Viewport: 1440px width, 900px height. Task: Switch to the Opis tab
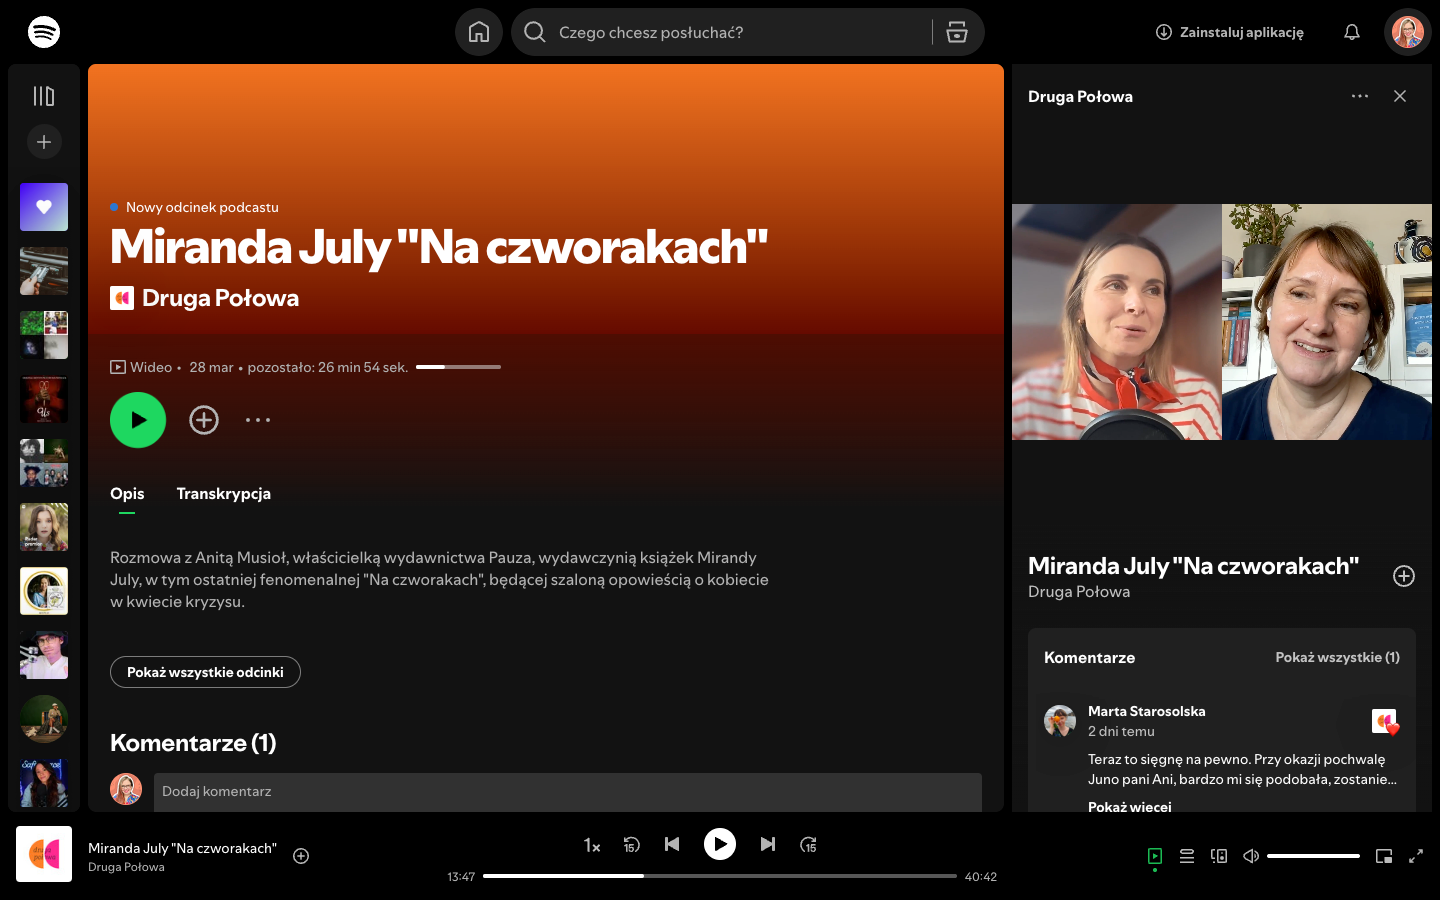point(127,494)
